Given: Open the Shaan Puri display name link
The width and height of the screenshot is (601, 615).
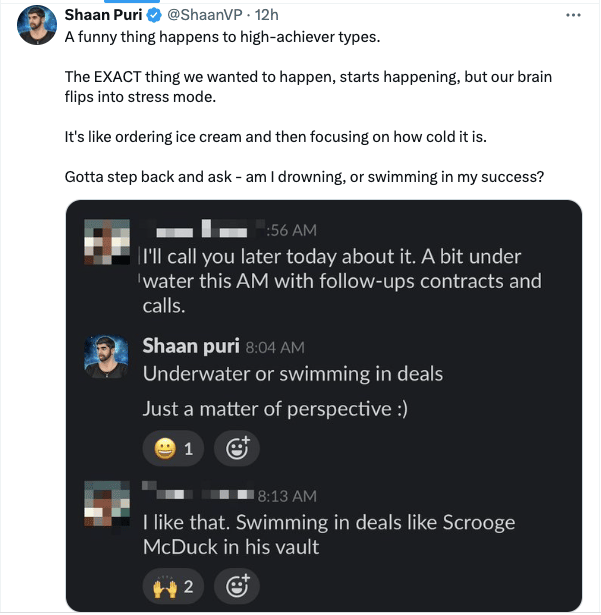Looking at the screenshot, I should pyautogui.click(x=104, y=16).
